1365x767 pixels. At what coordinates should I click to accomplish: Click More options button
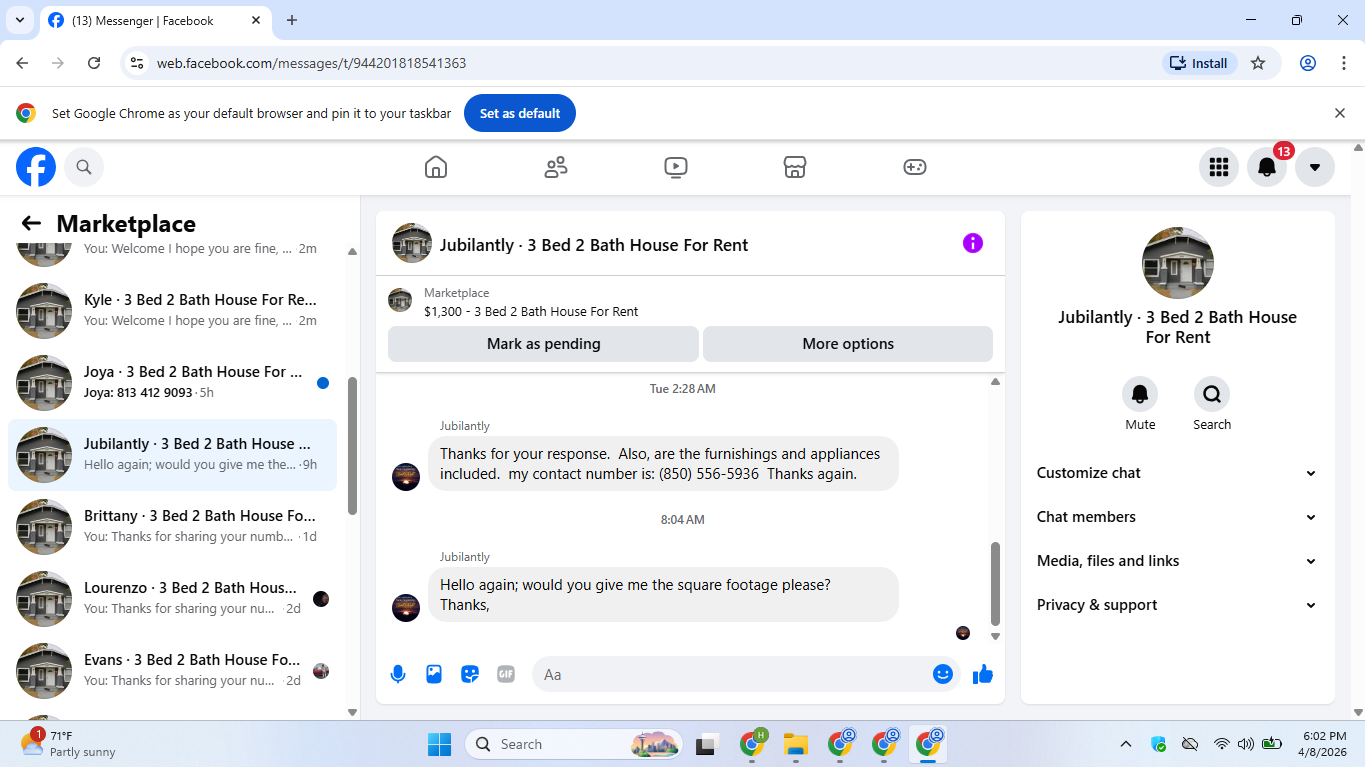[848, 343]
